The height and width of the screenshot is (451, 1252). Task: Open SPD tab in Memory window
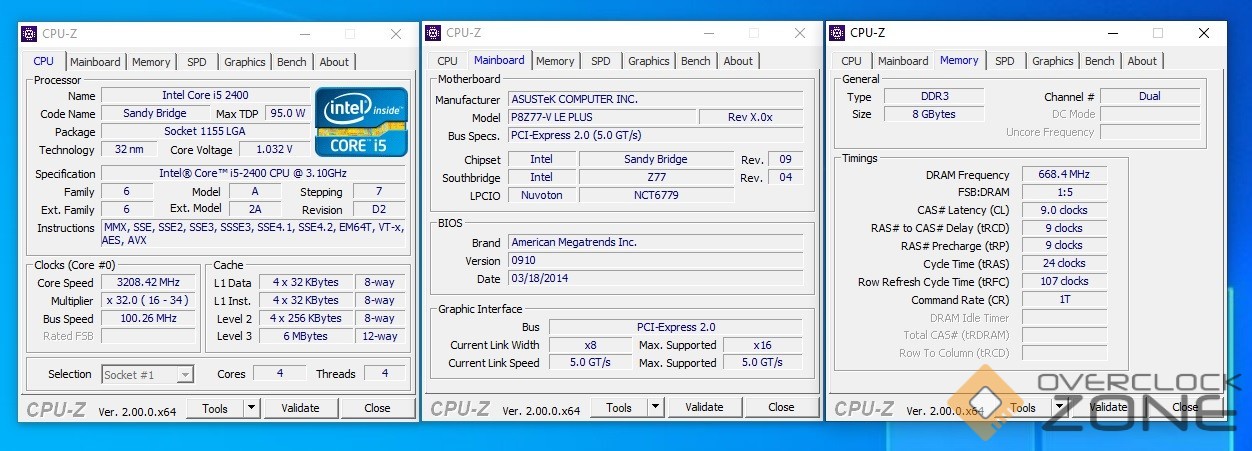pyautogui.click(x=1004, y=61)
